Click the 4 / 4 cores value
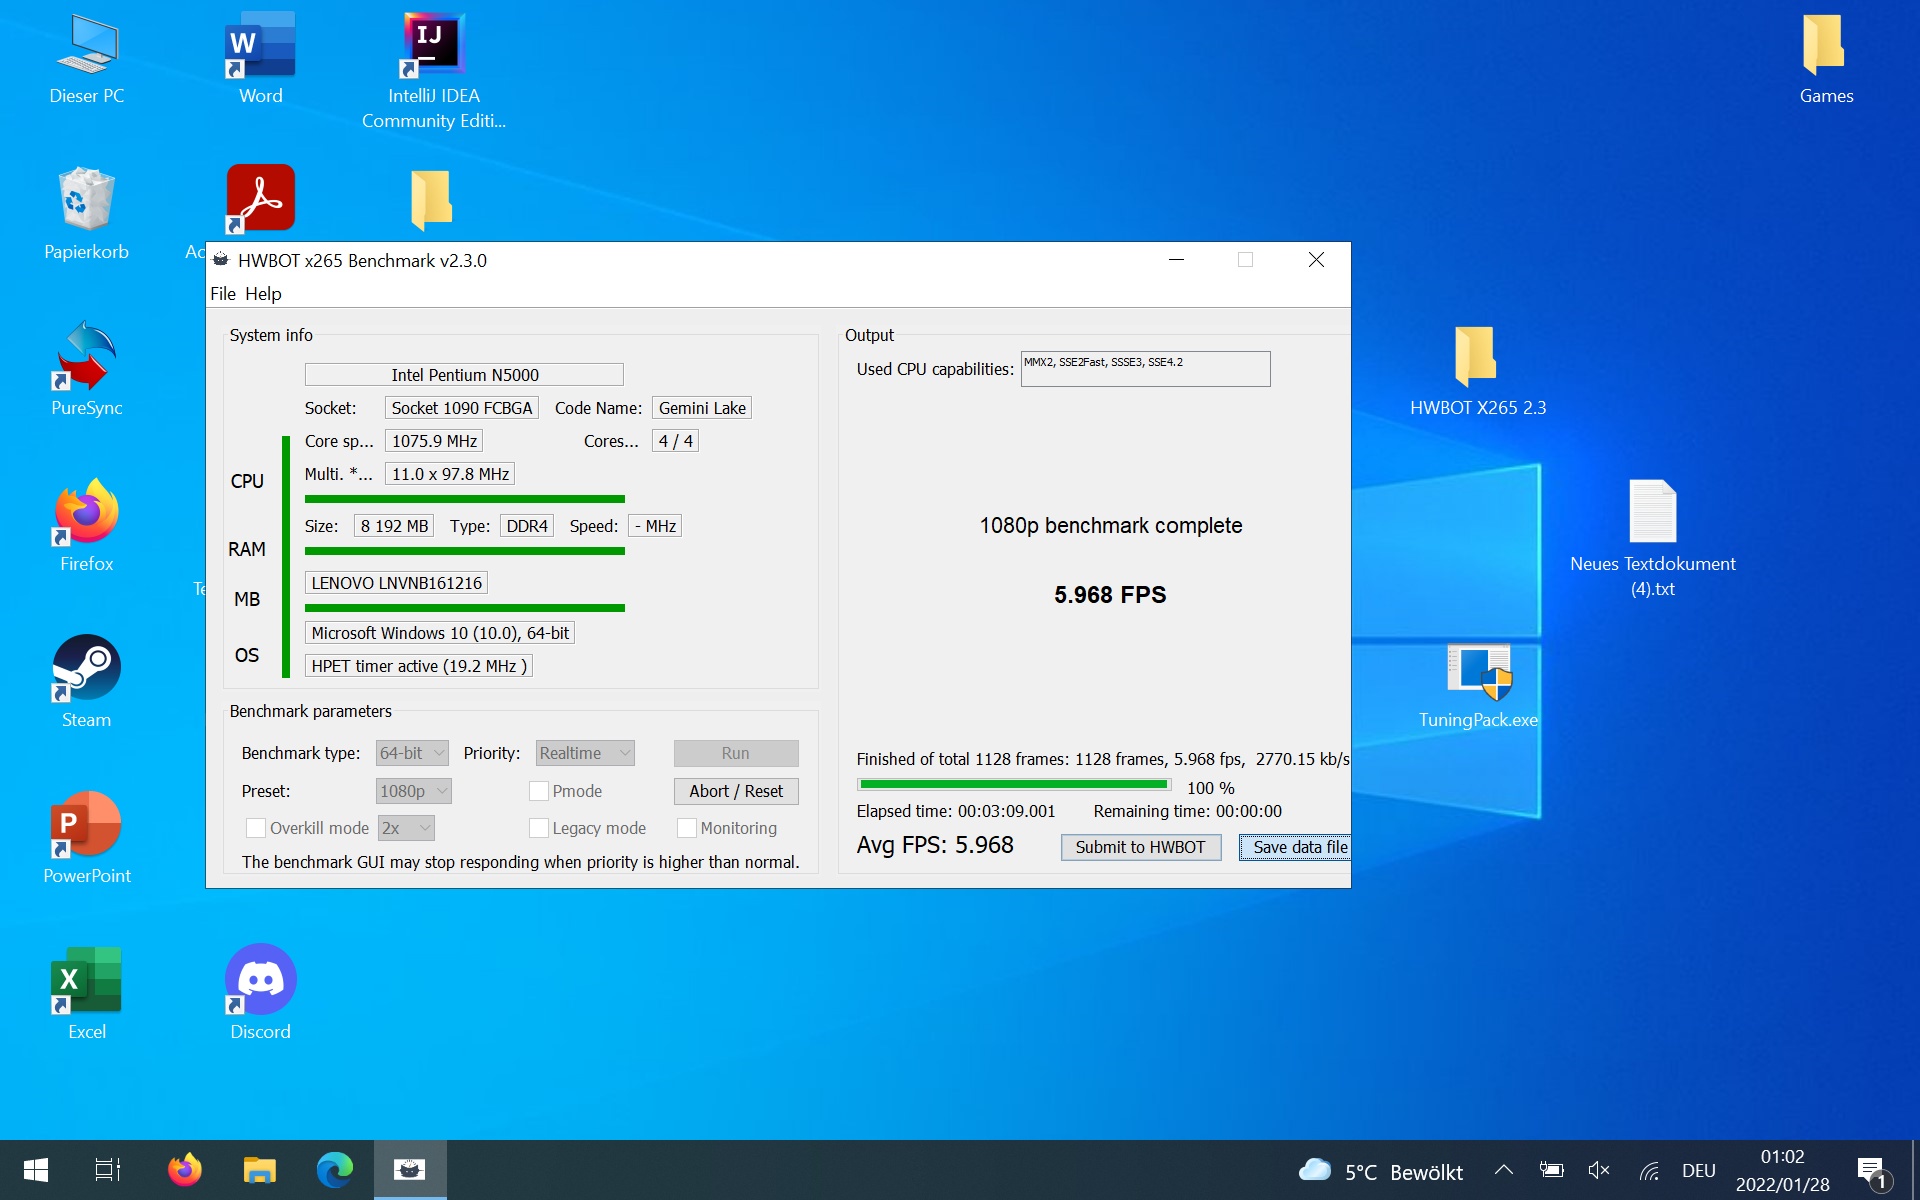The image size is (1920, 1200). pyautogui.click(x=675, y=441)
